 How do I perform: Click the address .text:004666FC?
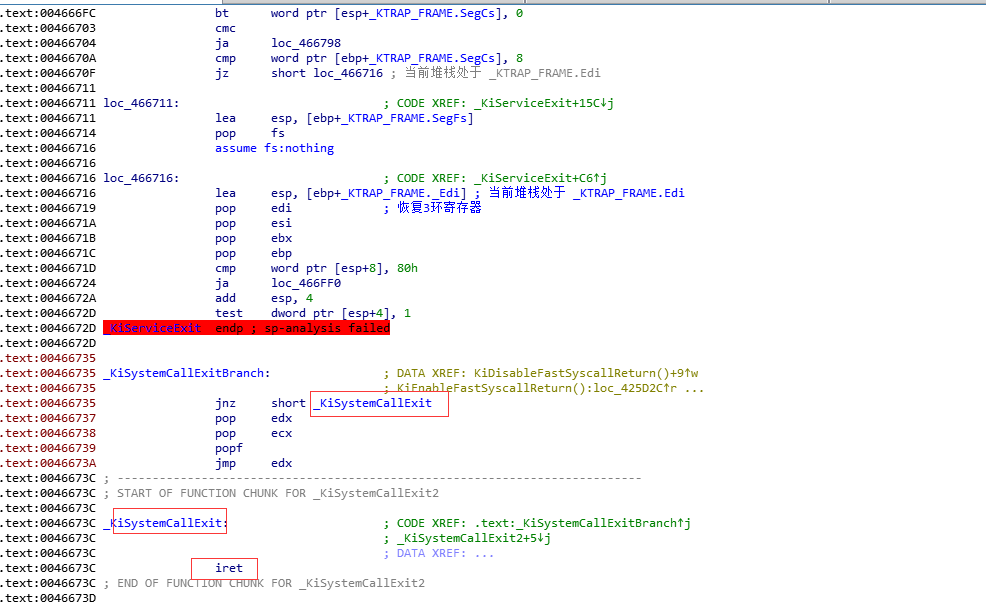click(48, 13)
